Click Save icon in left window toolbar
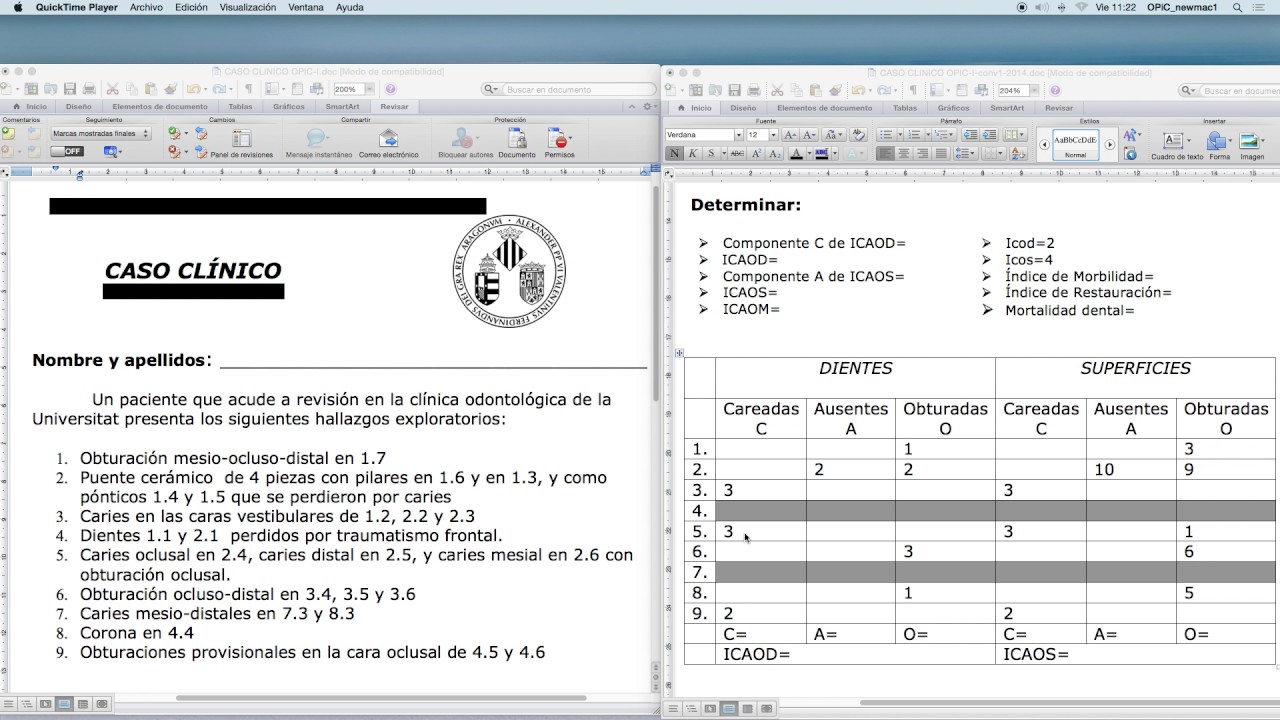The image size is (1280, 720). coord(70,89)
